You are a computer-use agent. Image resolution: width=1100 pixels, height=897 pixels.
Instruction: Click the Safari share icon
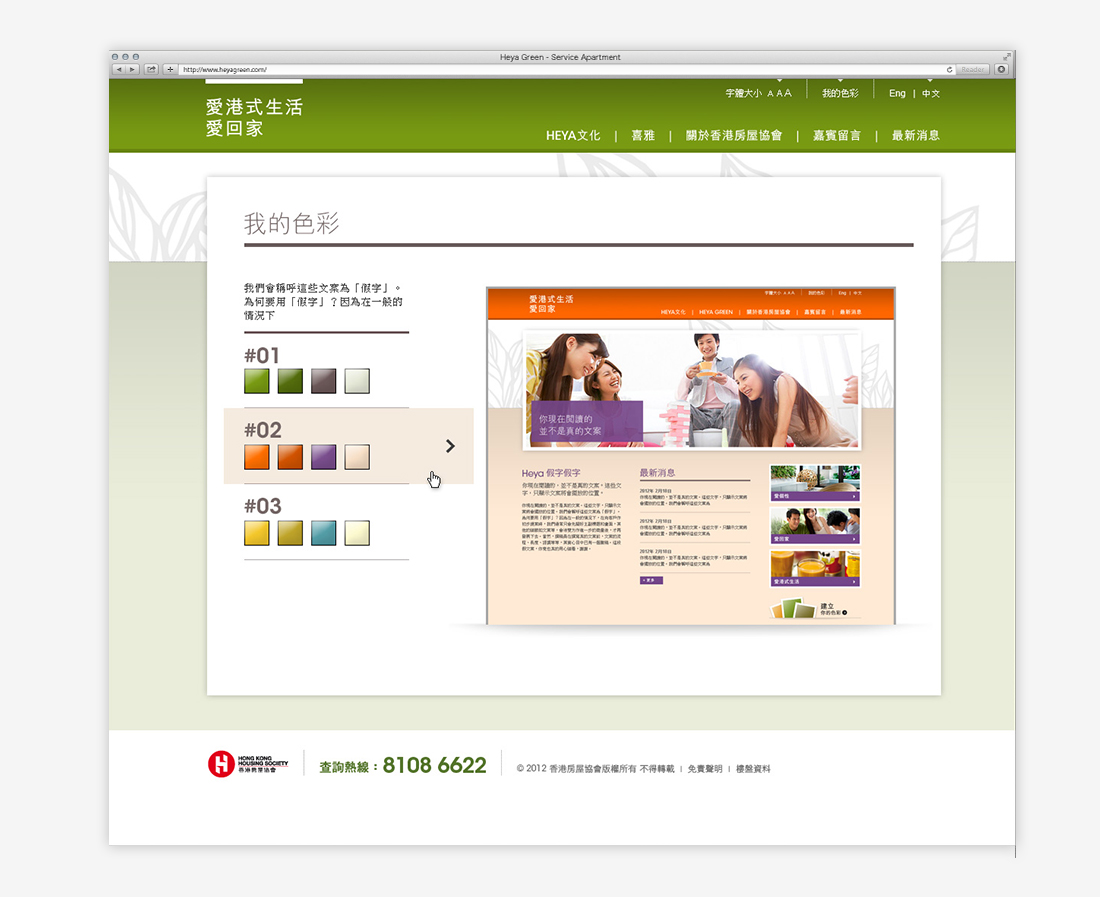click(x=151, y=69)
